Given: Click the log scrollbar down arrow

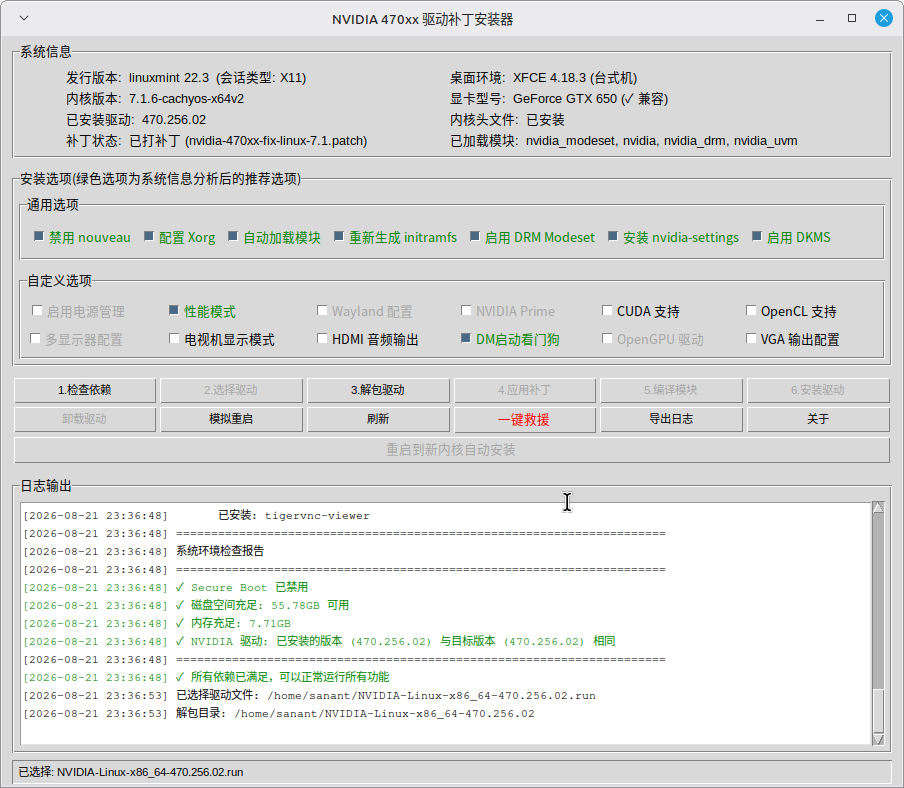Looking at the screenshot, I should [x=878, y=739].
